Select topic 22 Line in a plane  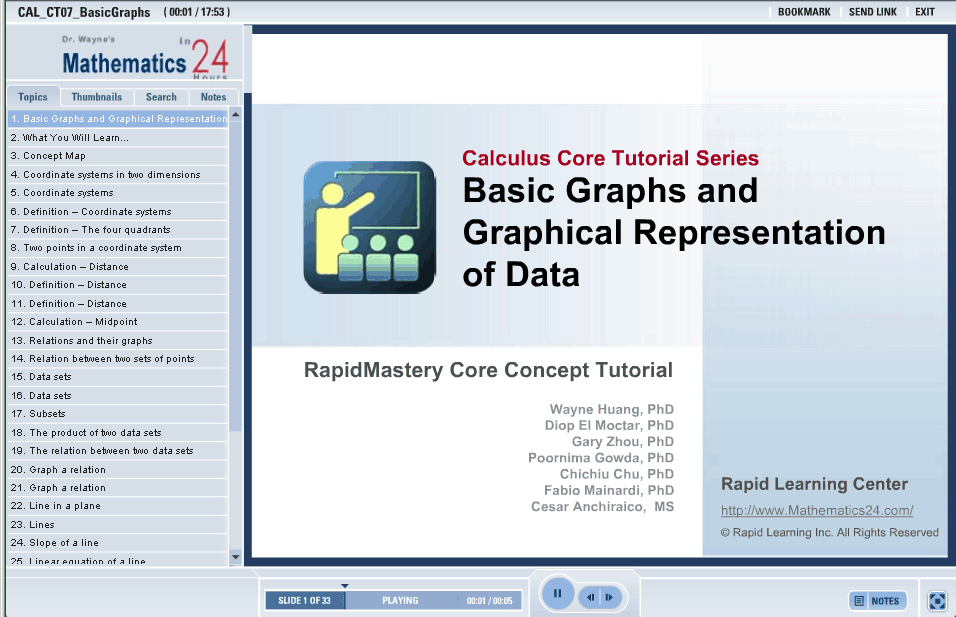[x=118, y=506]
